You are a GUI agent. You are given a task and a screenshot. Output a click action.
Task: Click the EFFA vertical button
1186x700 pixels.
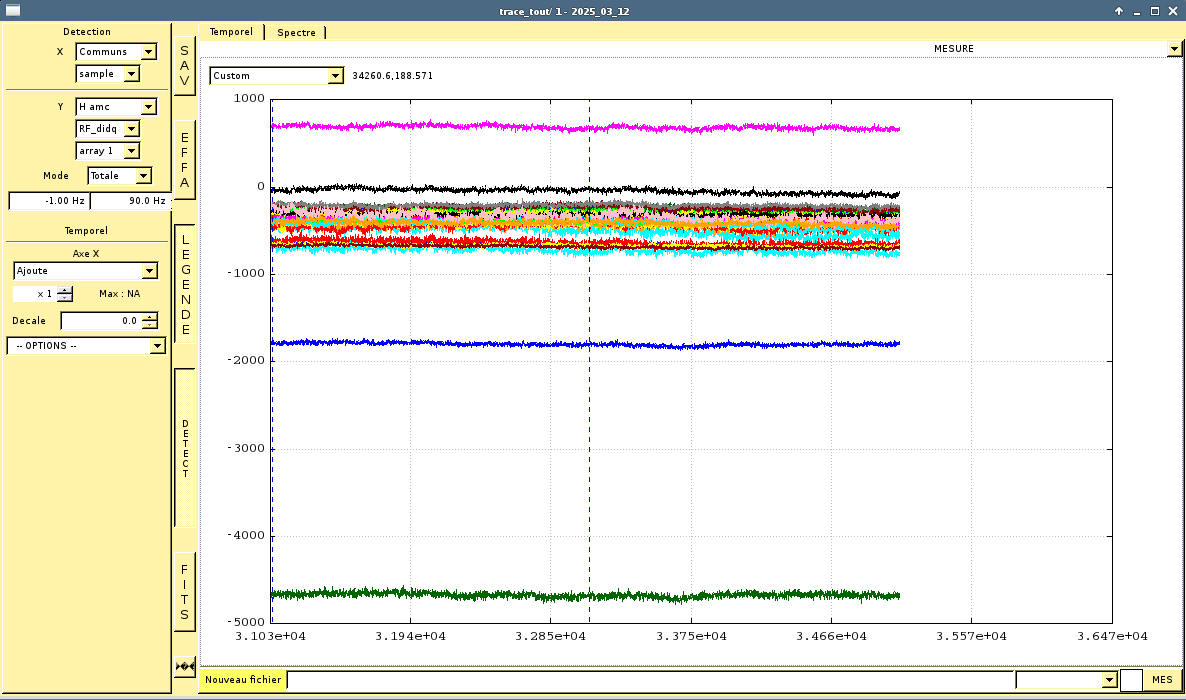[x=184, y=160]
